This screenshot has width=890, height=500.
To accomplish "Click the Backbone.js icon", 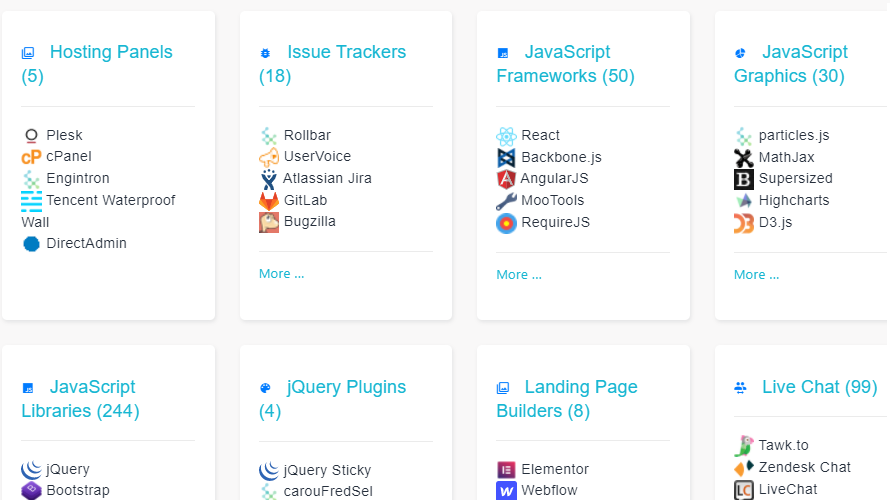I will click(x=506, y=158).
